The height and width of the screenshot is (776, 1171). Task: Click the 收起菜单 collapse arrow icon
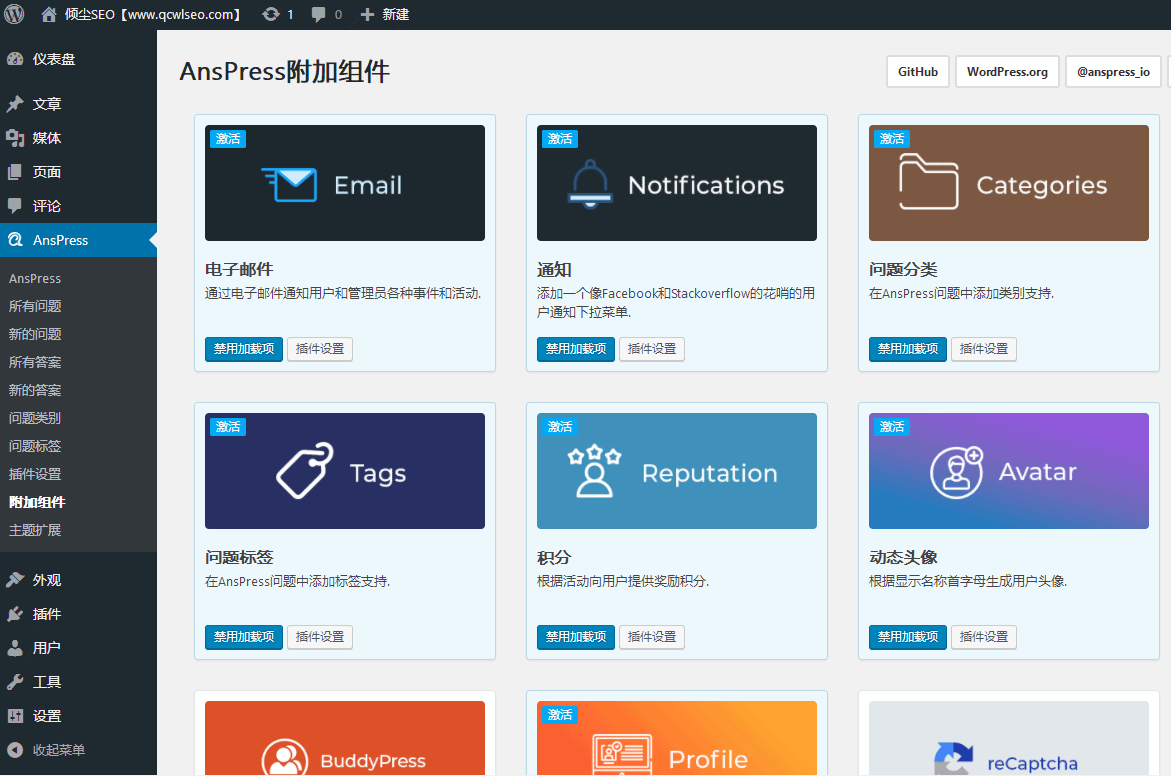15,749
